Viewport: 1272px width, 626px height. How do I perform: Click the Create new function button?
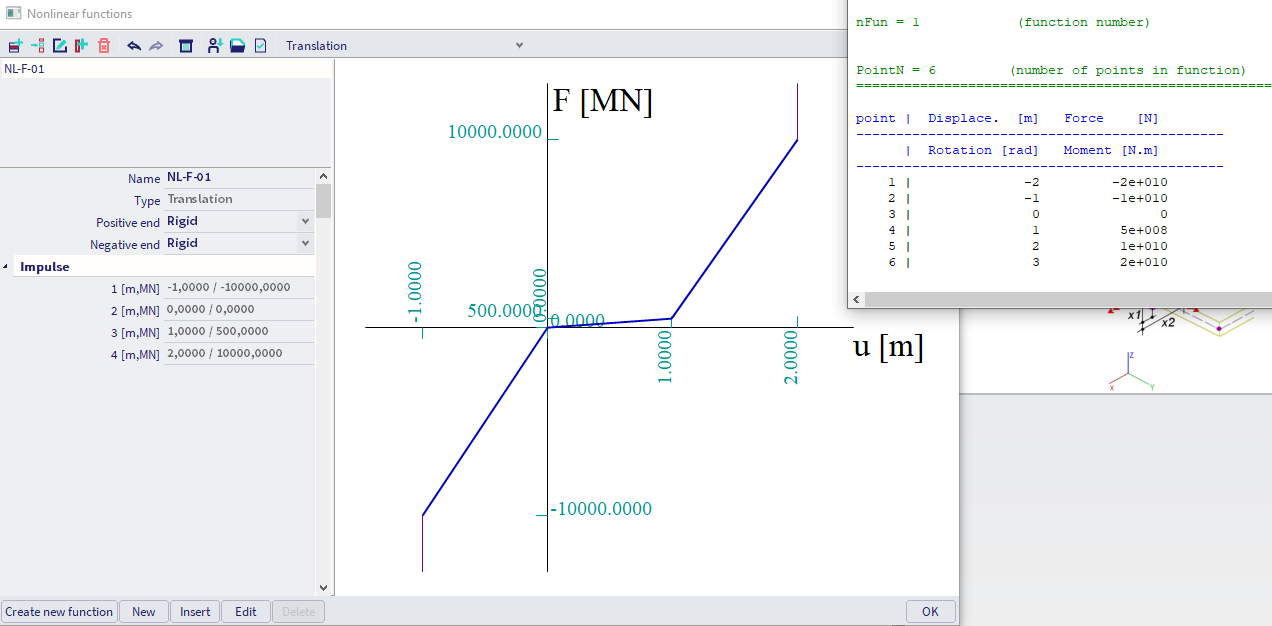pos(59,612)
